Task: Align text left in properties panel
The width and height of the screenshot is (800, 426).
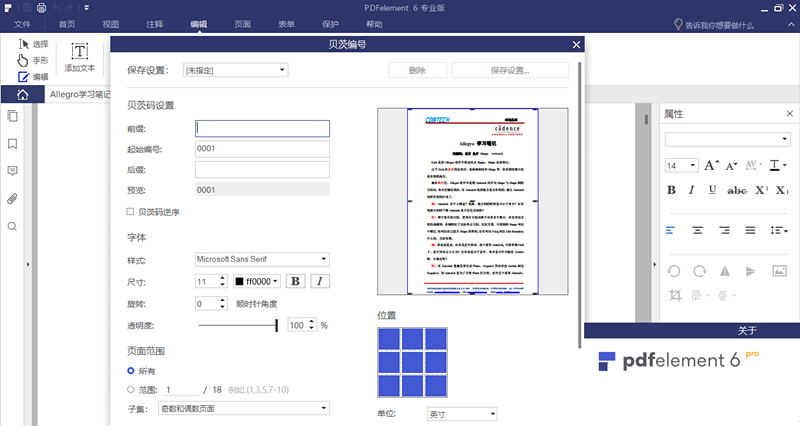Action: (x=671, y=231)
